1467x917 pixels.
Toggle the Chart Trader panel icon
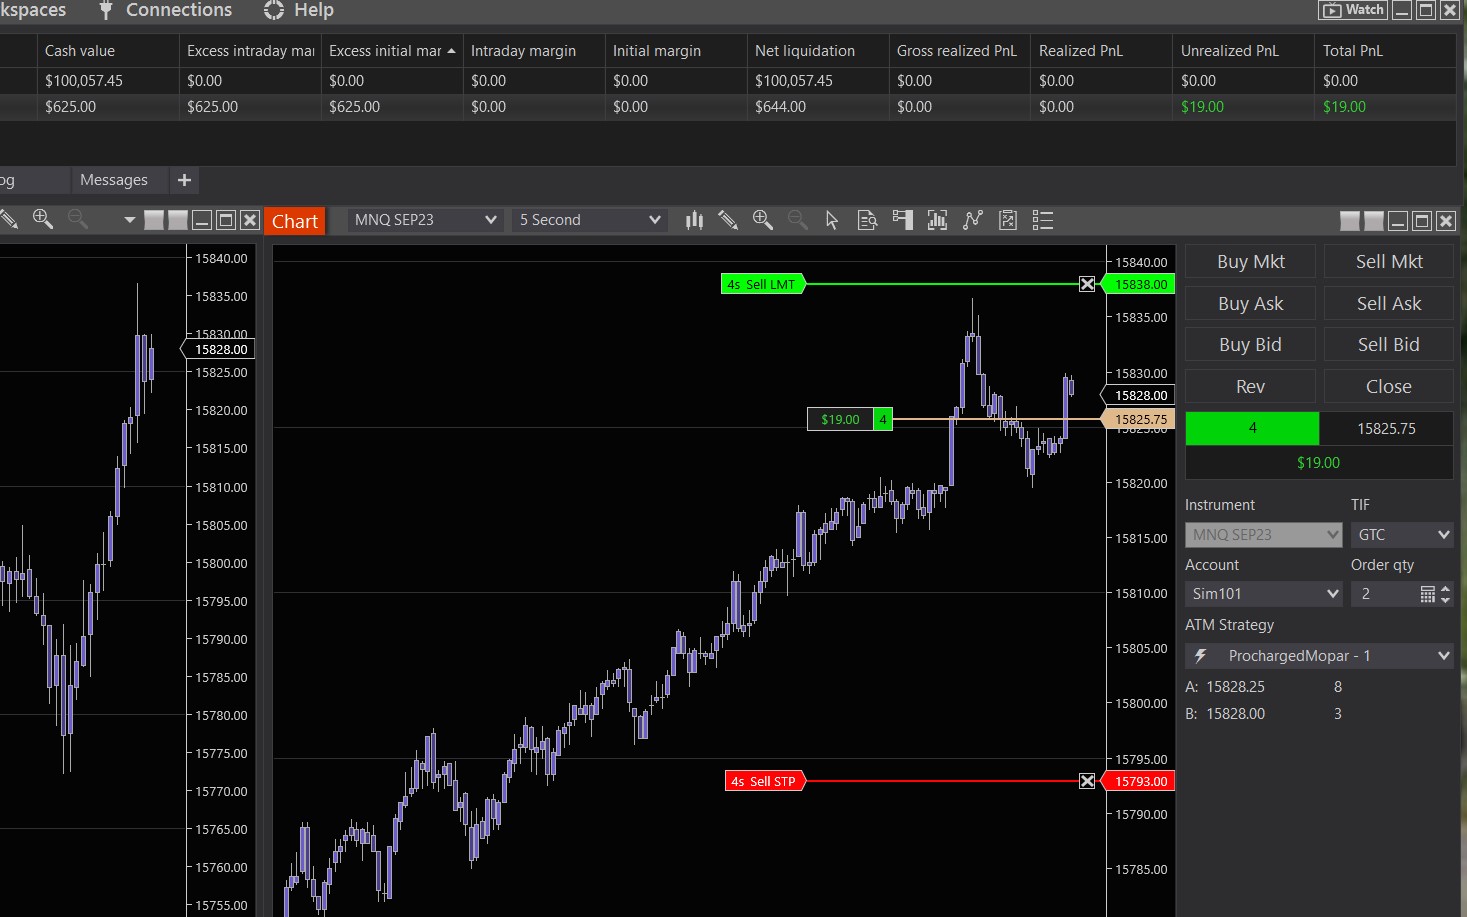(x=902, y=220)
